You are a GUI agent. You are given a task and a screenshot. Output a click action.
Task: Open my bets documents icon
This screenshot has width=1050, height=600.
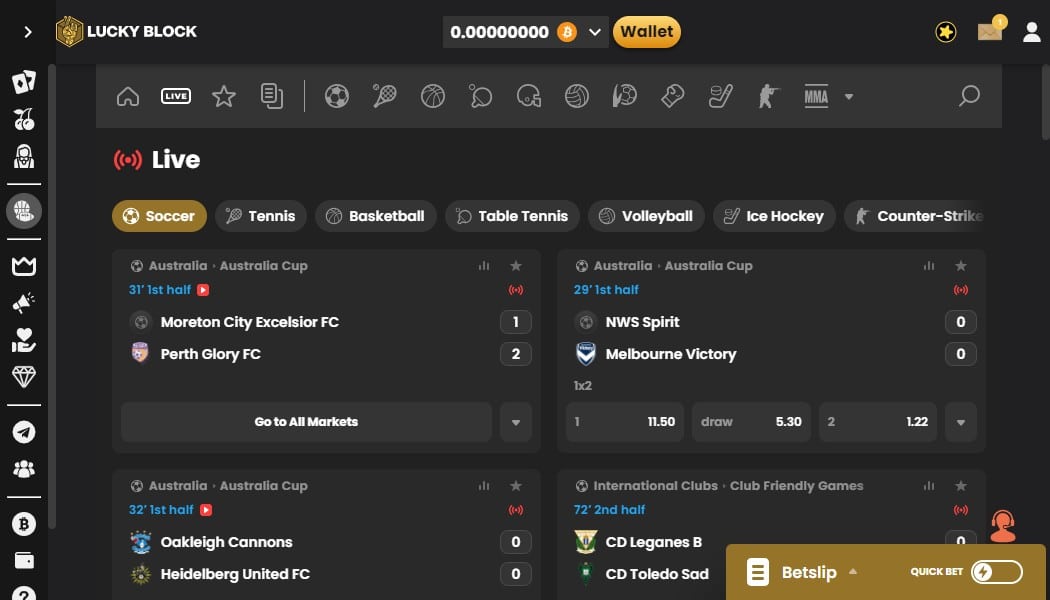272,96
